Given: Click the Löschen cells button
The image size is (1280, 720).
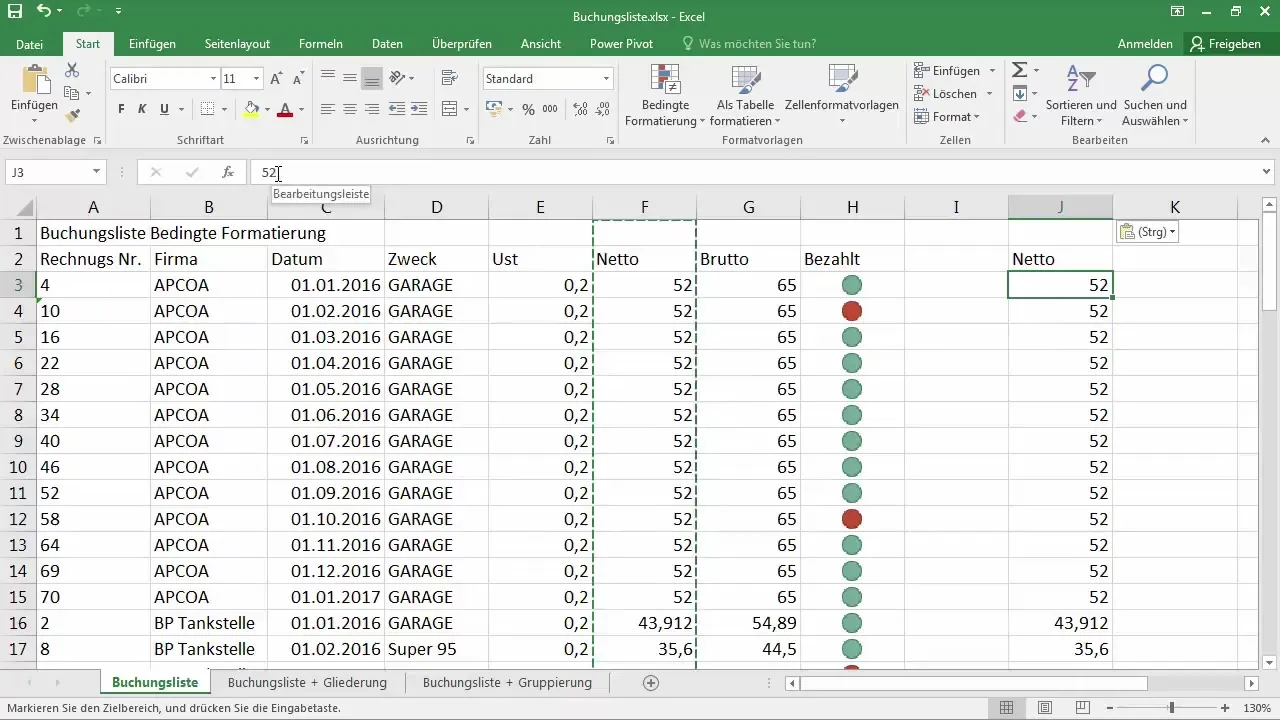Looking at the screenshot, I should tap(954, 94).
